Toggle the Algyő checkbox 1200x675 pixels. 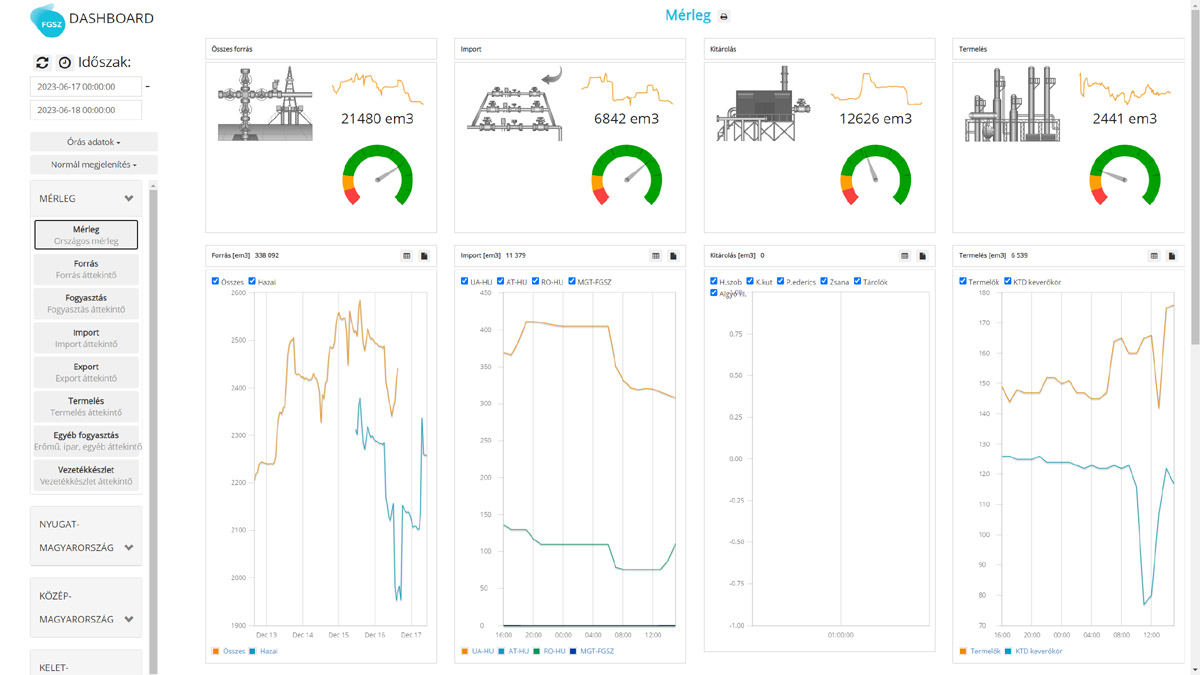pos(713,293)
